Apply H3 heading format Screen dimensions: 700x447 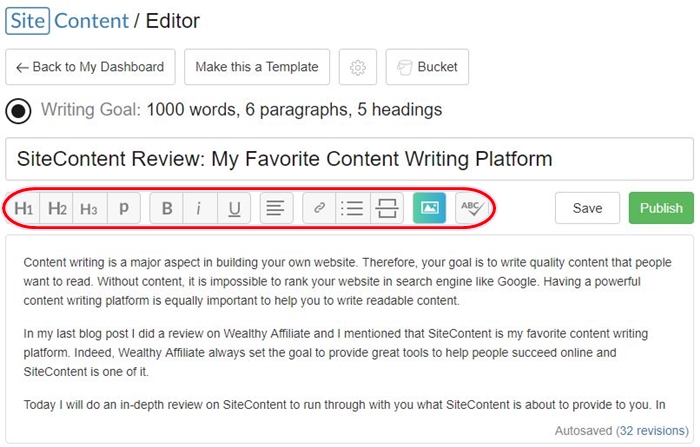[90, 208]
